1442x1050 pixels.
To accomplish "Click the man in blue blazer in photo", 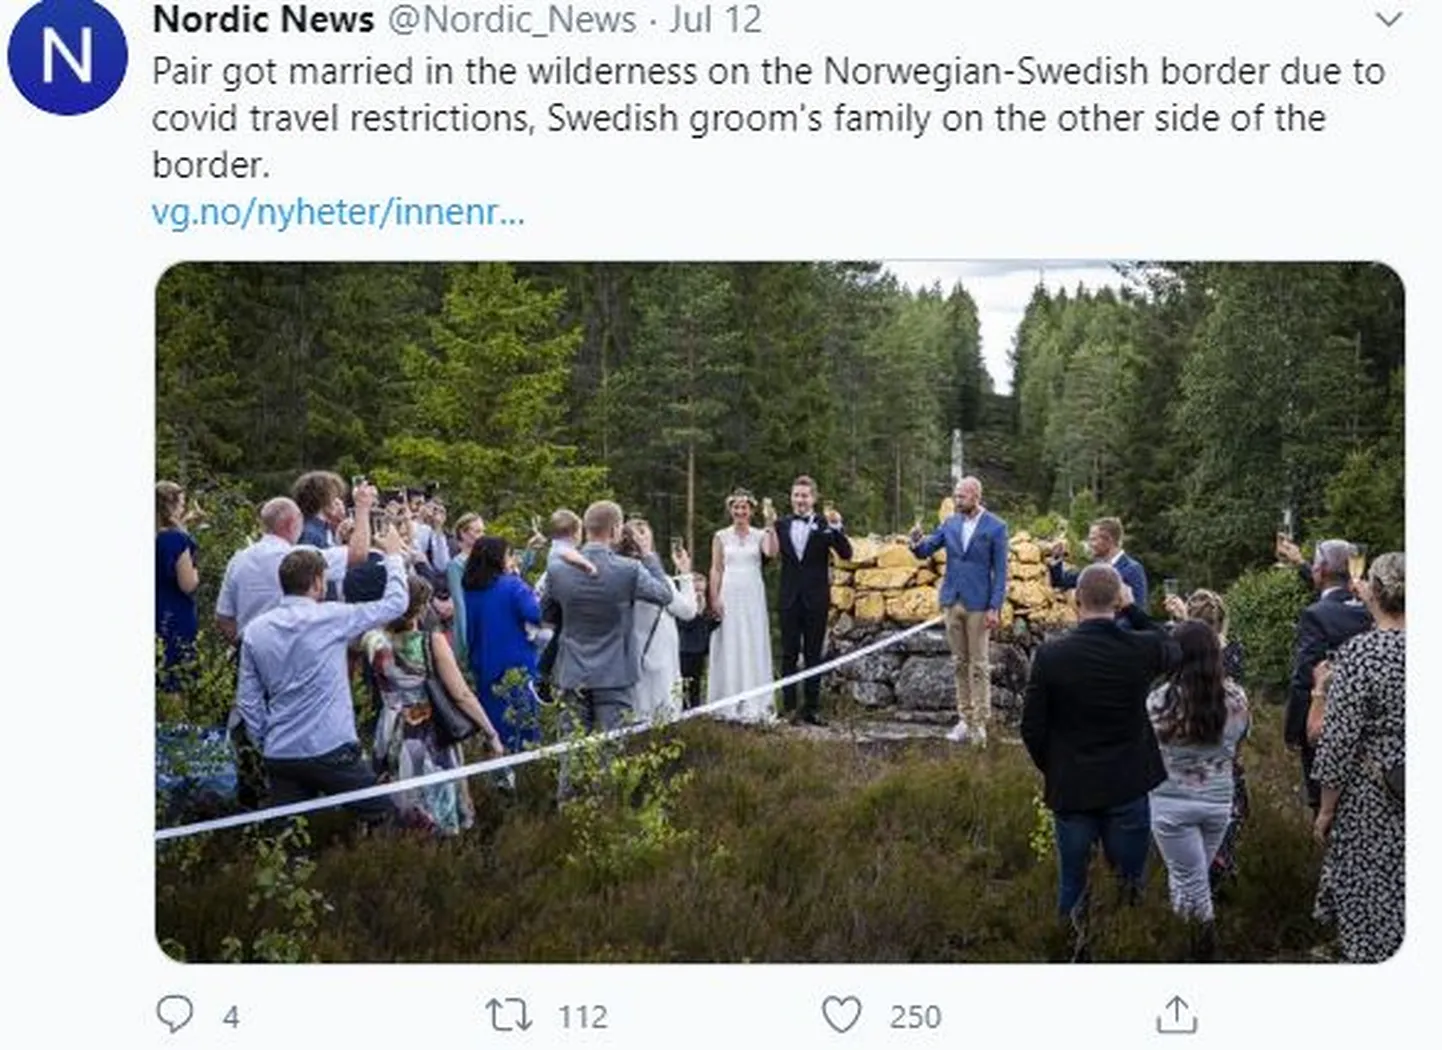I will 964,609.
